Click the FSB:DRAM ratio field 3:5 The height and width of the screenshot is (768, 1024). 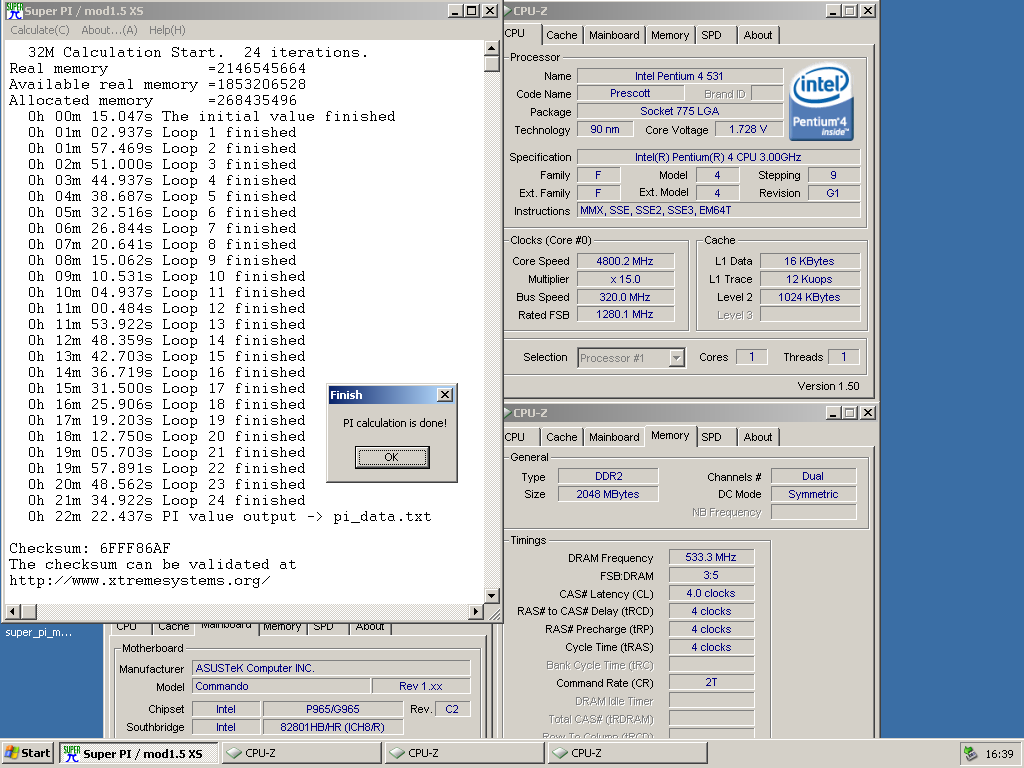[711, 575]
